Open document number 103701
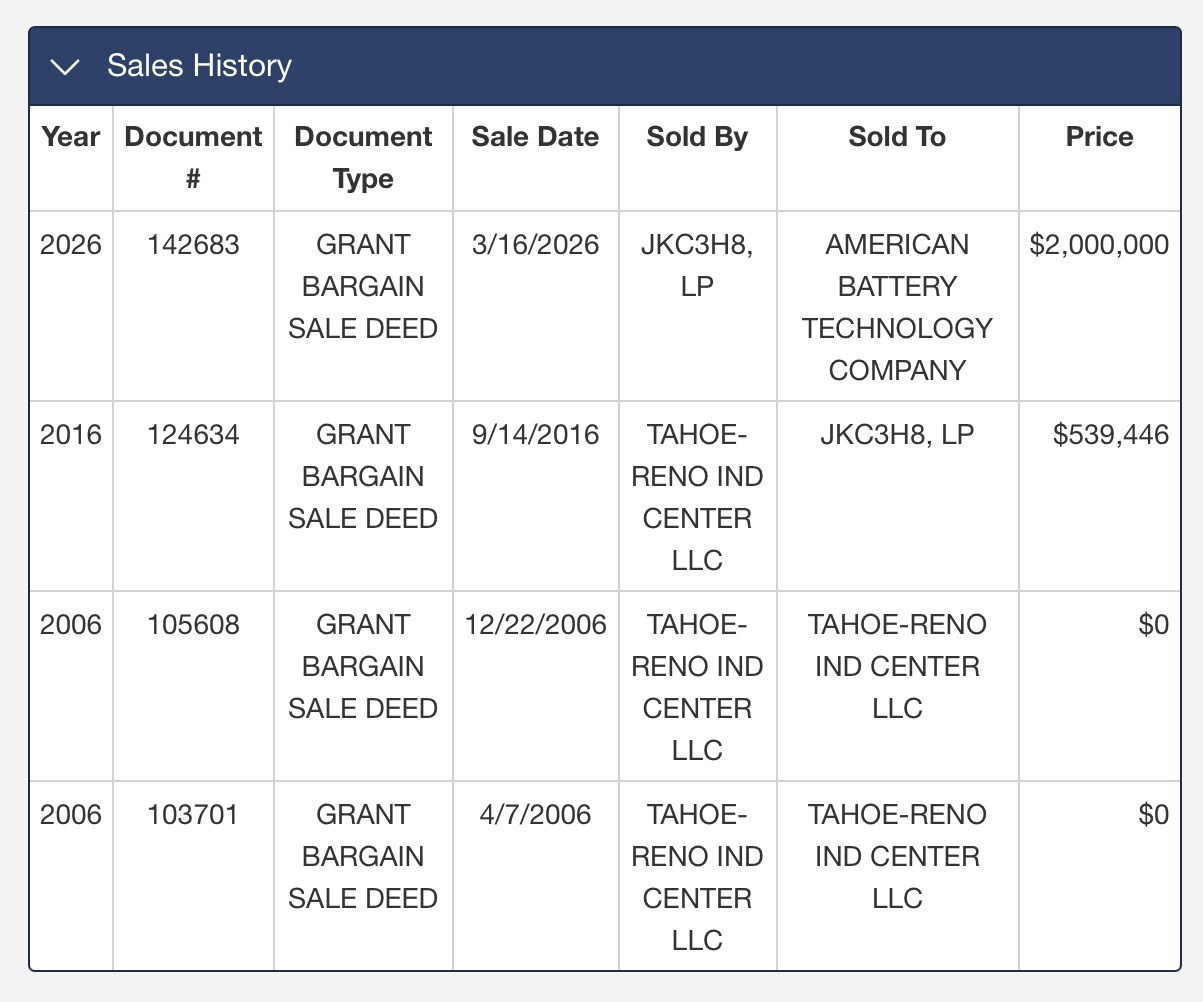The image size is (1203, 1002). click(x=193, y=815)
